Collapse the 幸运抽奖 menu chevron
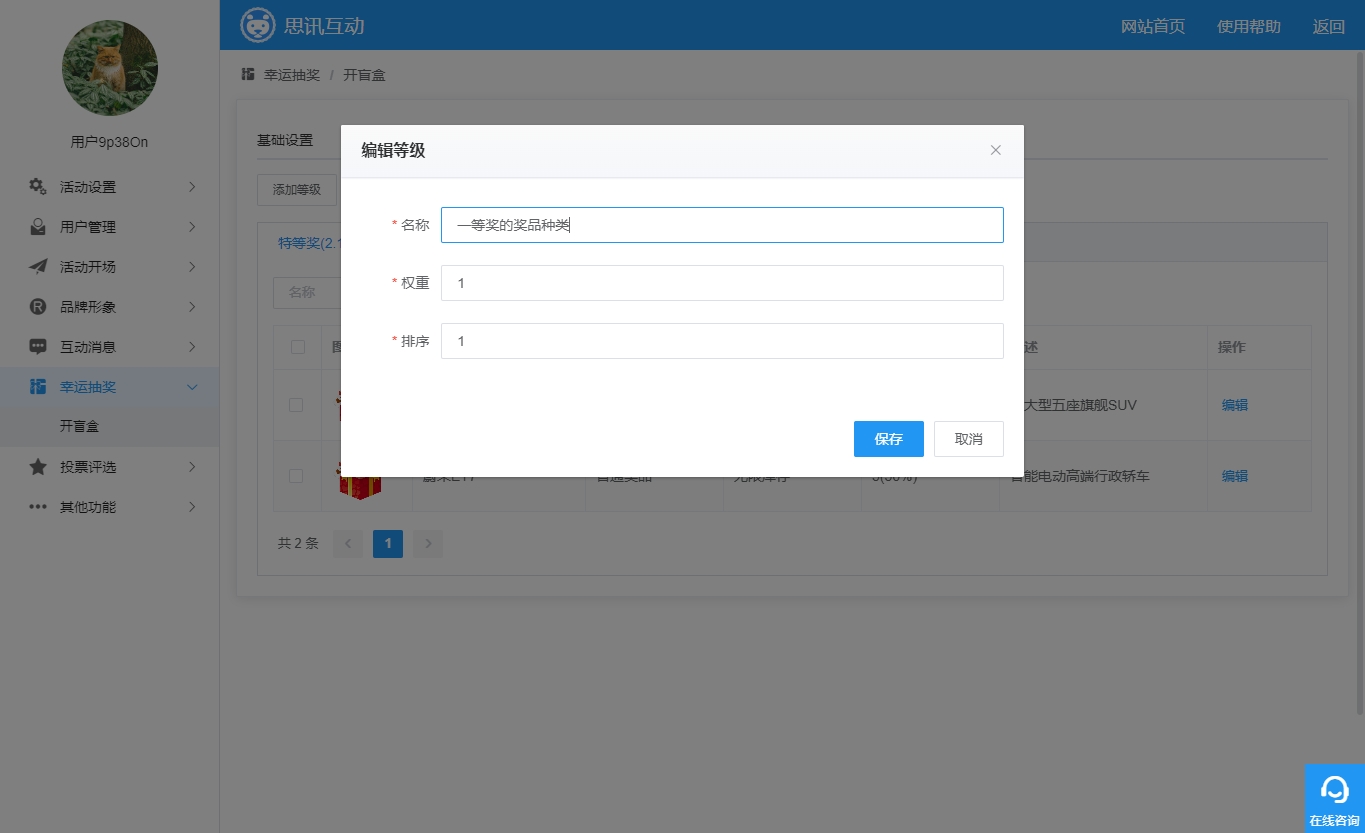The image size is (1365, 833). point(192,387)
